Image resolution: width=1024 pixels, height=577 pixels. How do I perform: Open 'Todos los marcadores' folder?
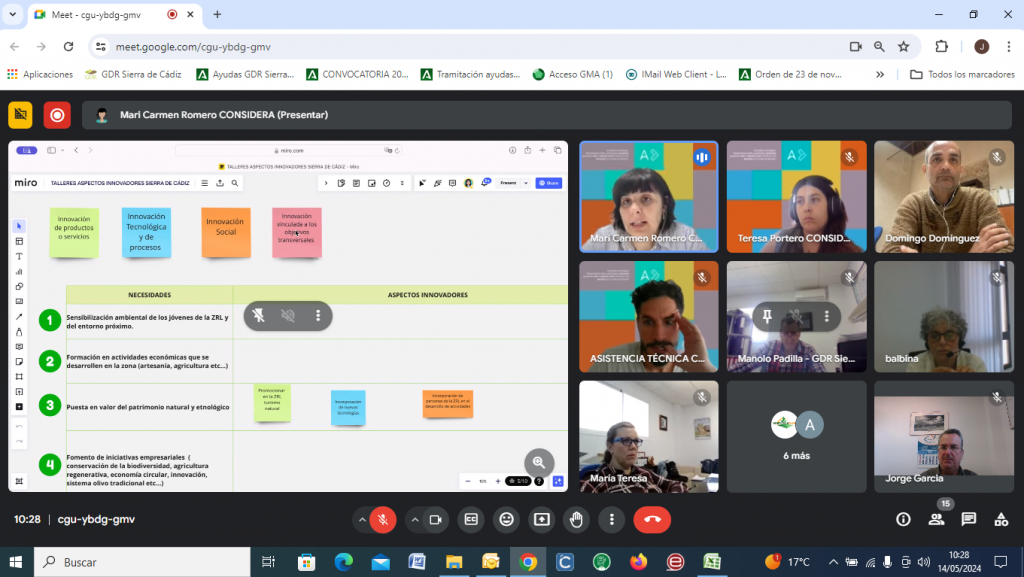pos(962,74)
